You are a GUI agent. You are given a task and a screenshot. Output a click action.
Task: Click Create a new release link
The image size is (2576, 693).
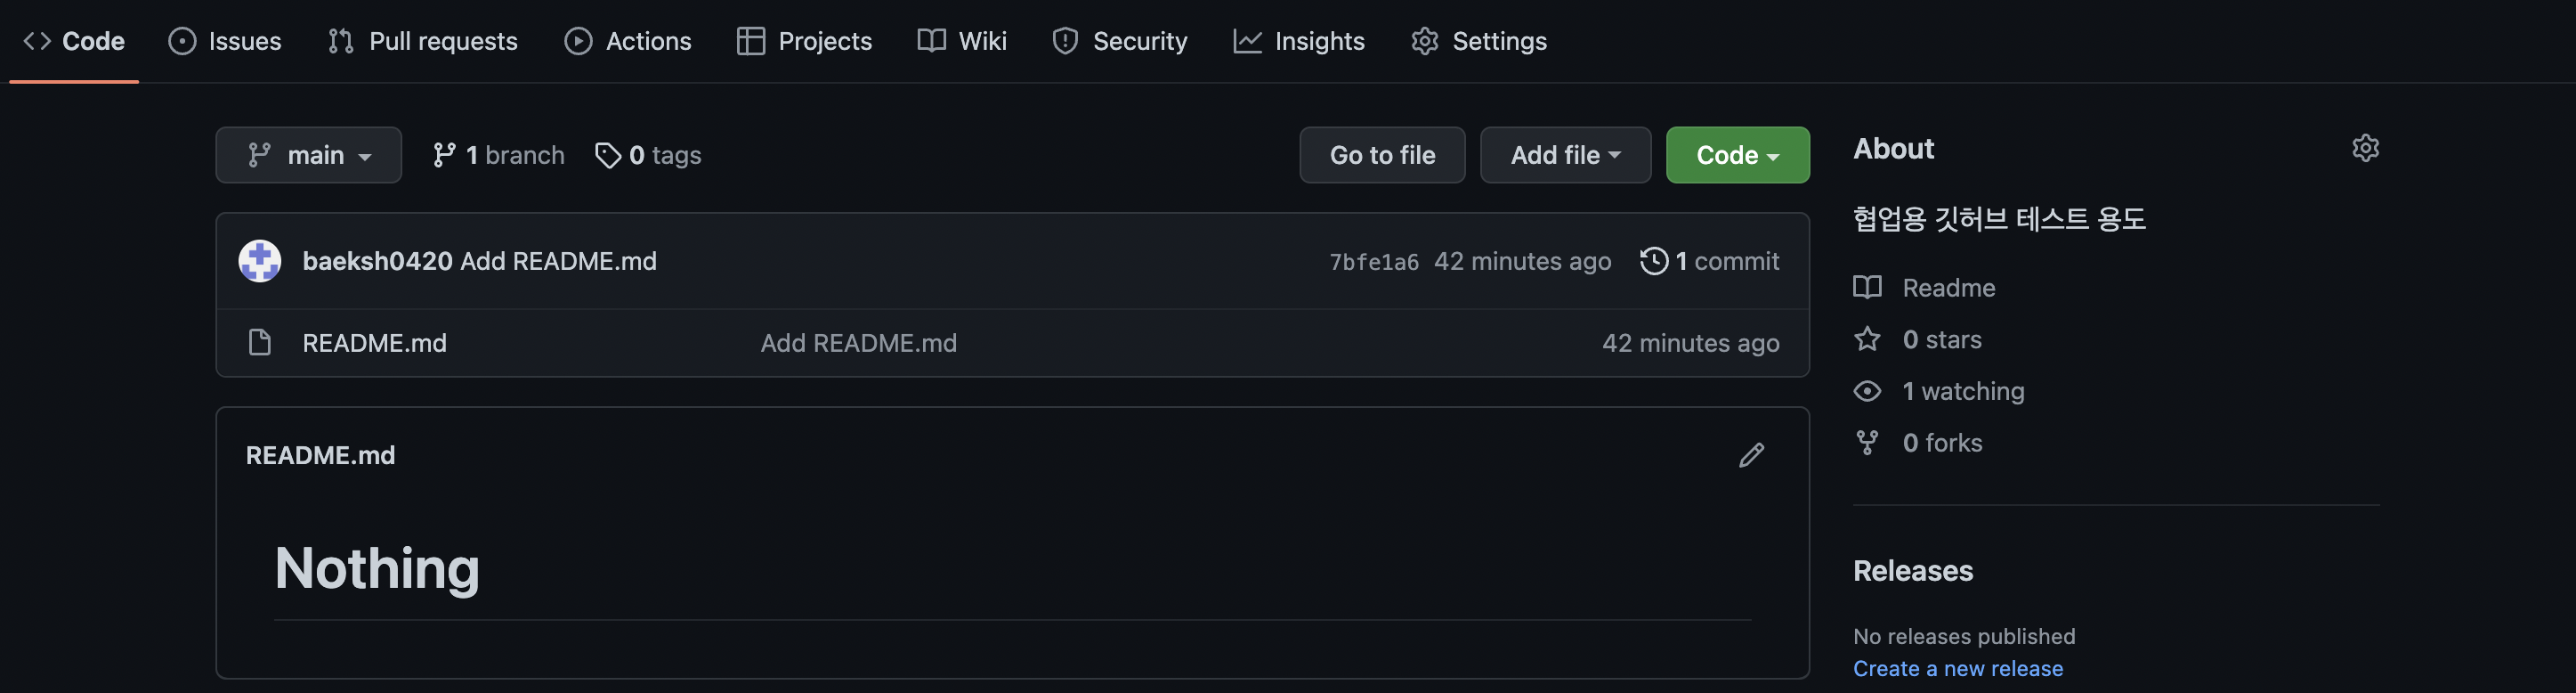(x=1957, y=668)
